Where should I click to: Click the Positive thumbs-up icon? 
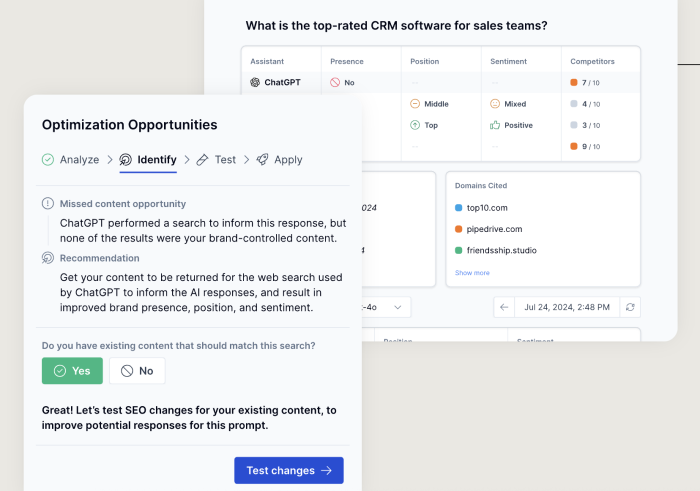(x=495, y=125)
